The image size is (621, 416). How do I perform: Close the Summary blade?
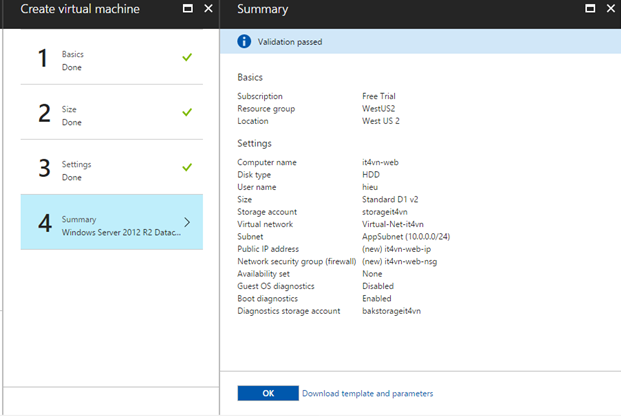click(610, 9)
